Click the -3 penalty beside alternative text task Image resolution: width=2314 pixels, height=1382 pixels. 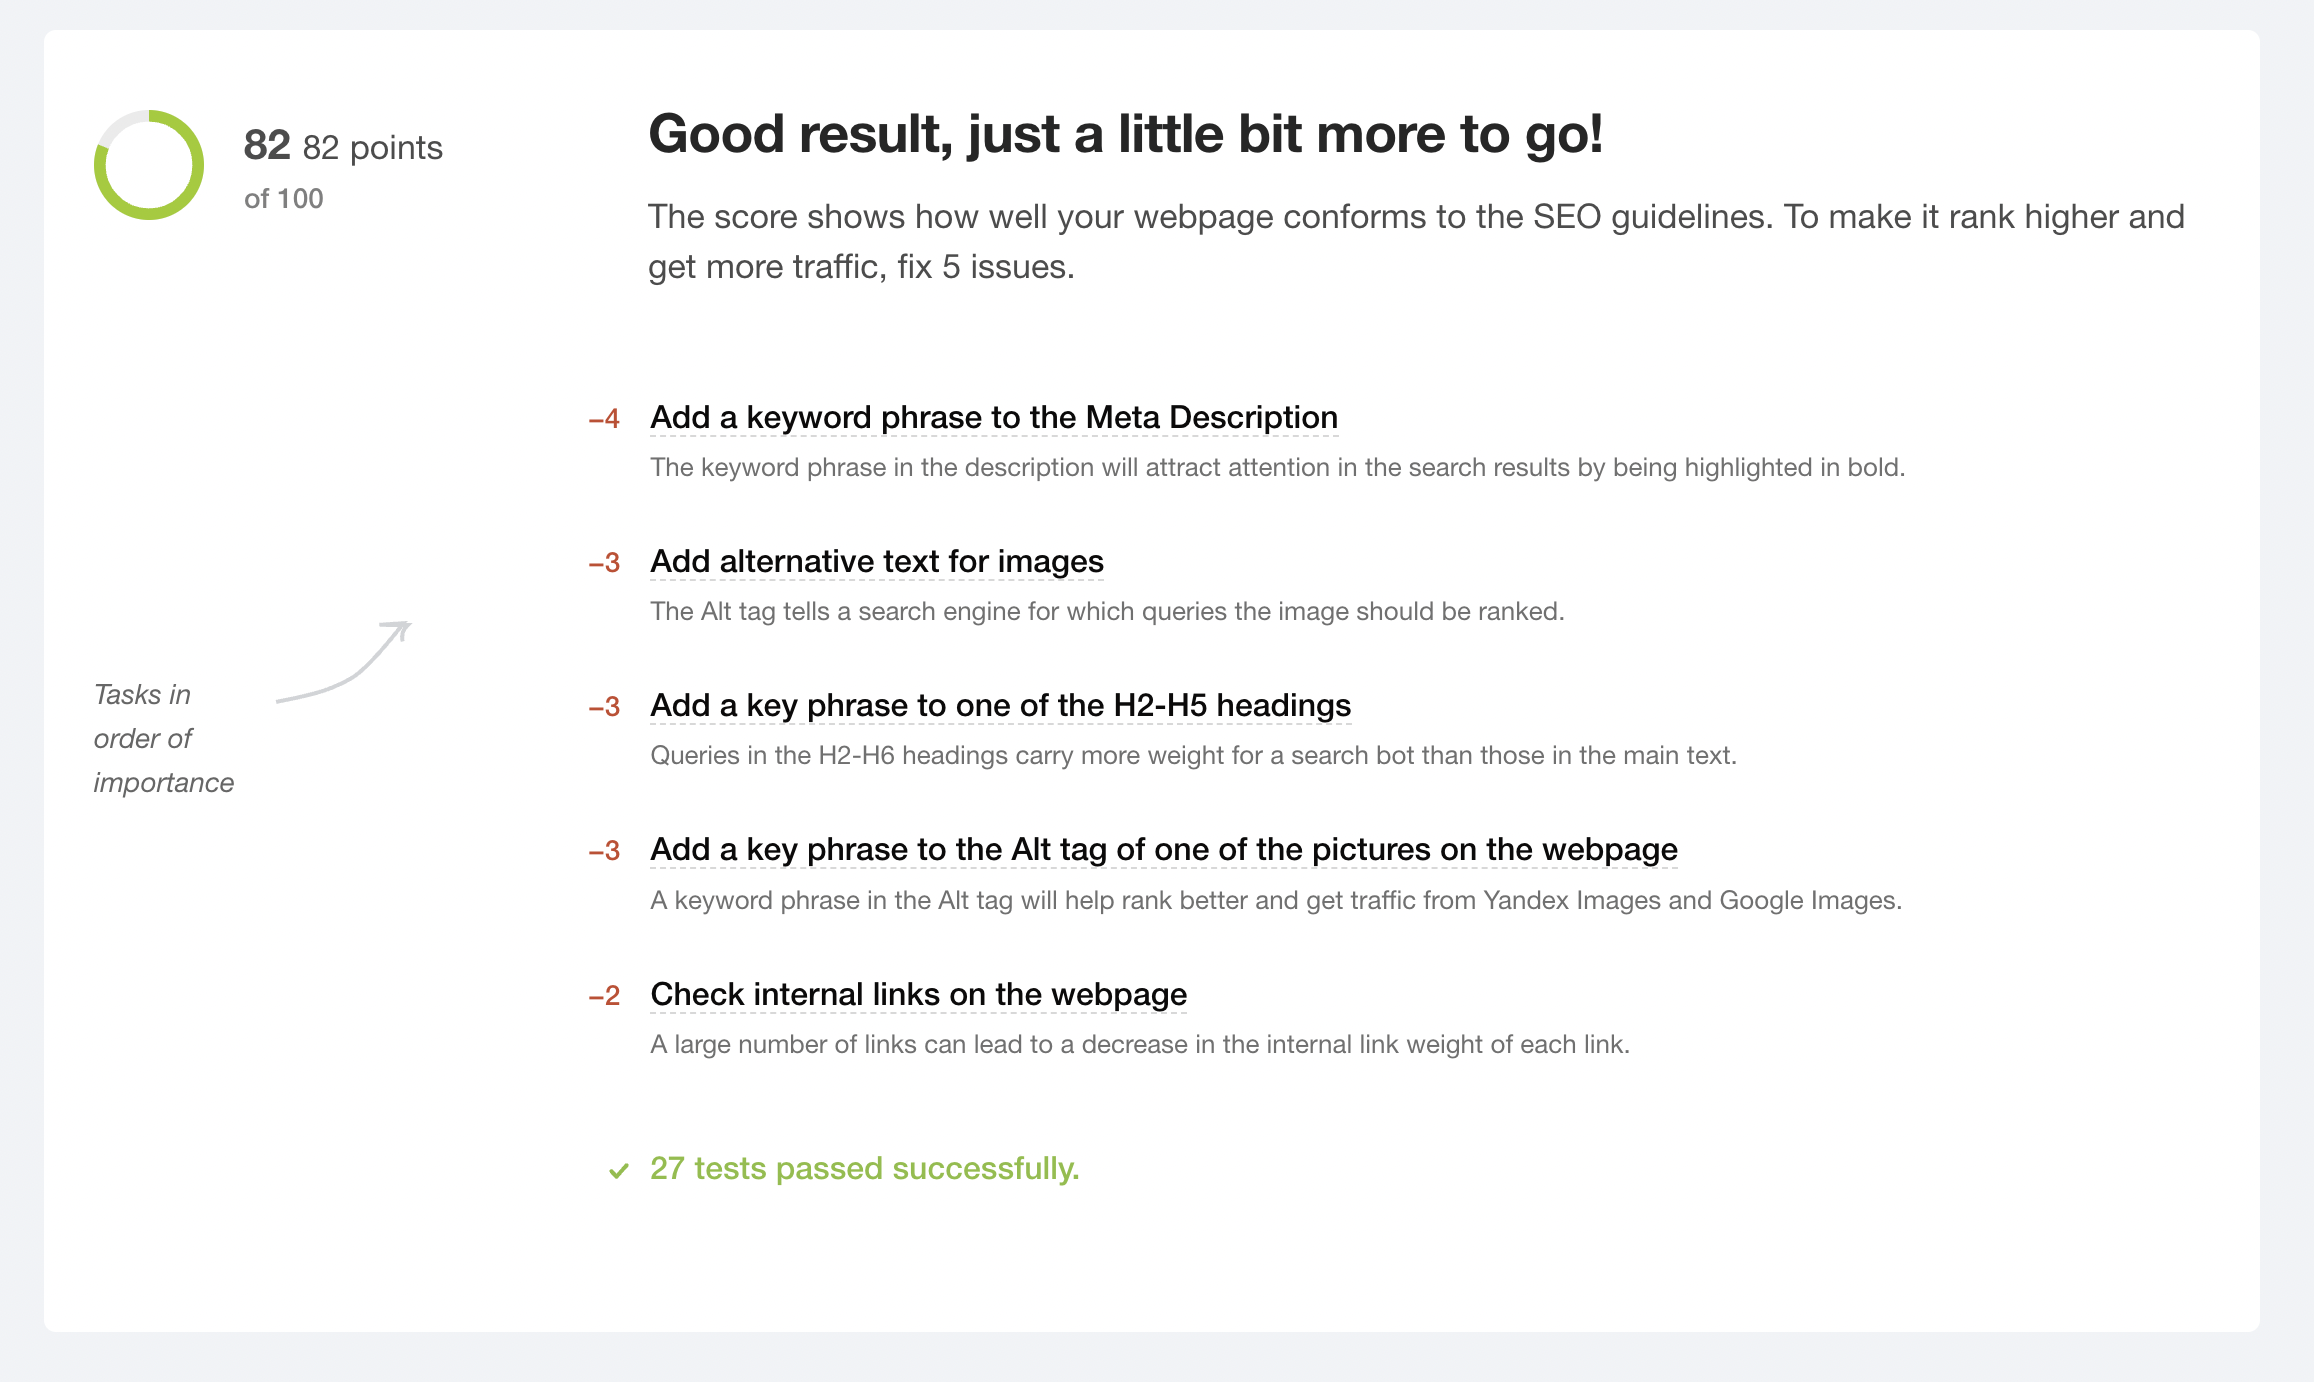[x=604, y=563]
